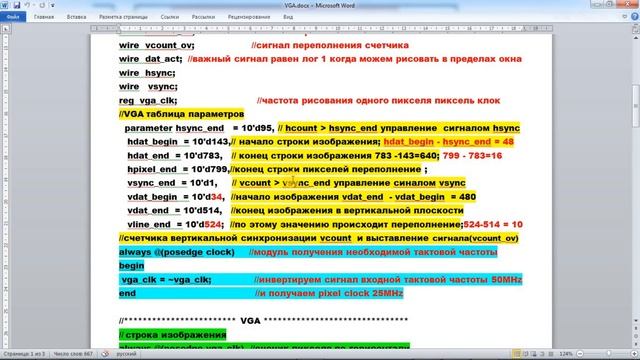640x360 pixels.
Task: Open the Рассылки ribbon tab
Action: (x=203, y=17)
